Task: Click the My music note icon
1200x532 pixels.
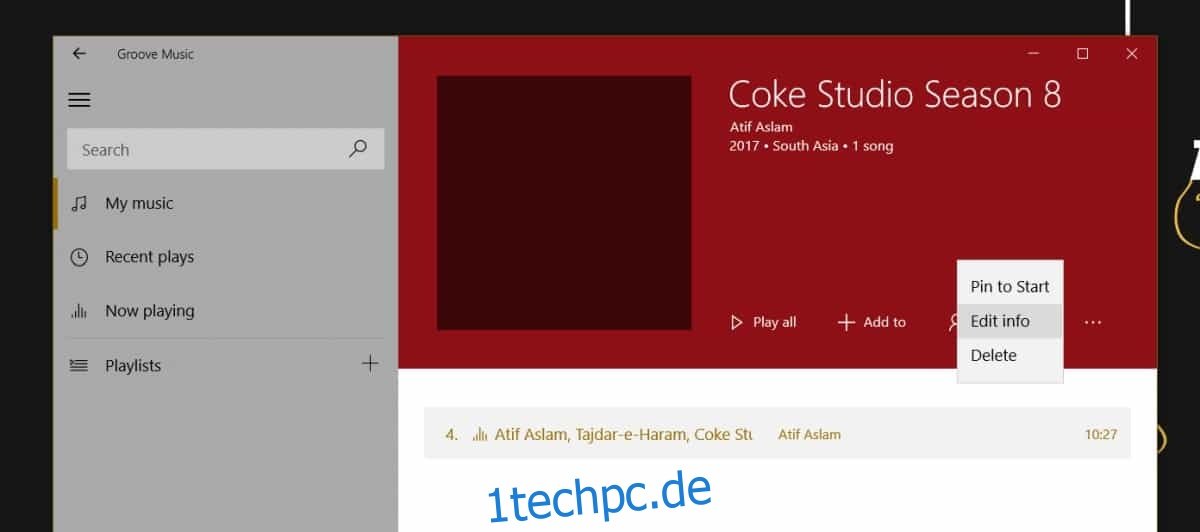Action: tap(79, 203)
